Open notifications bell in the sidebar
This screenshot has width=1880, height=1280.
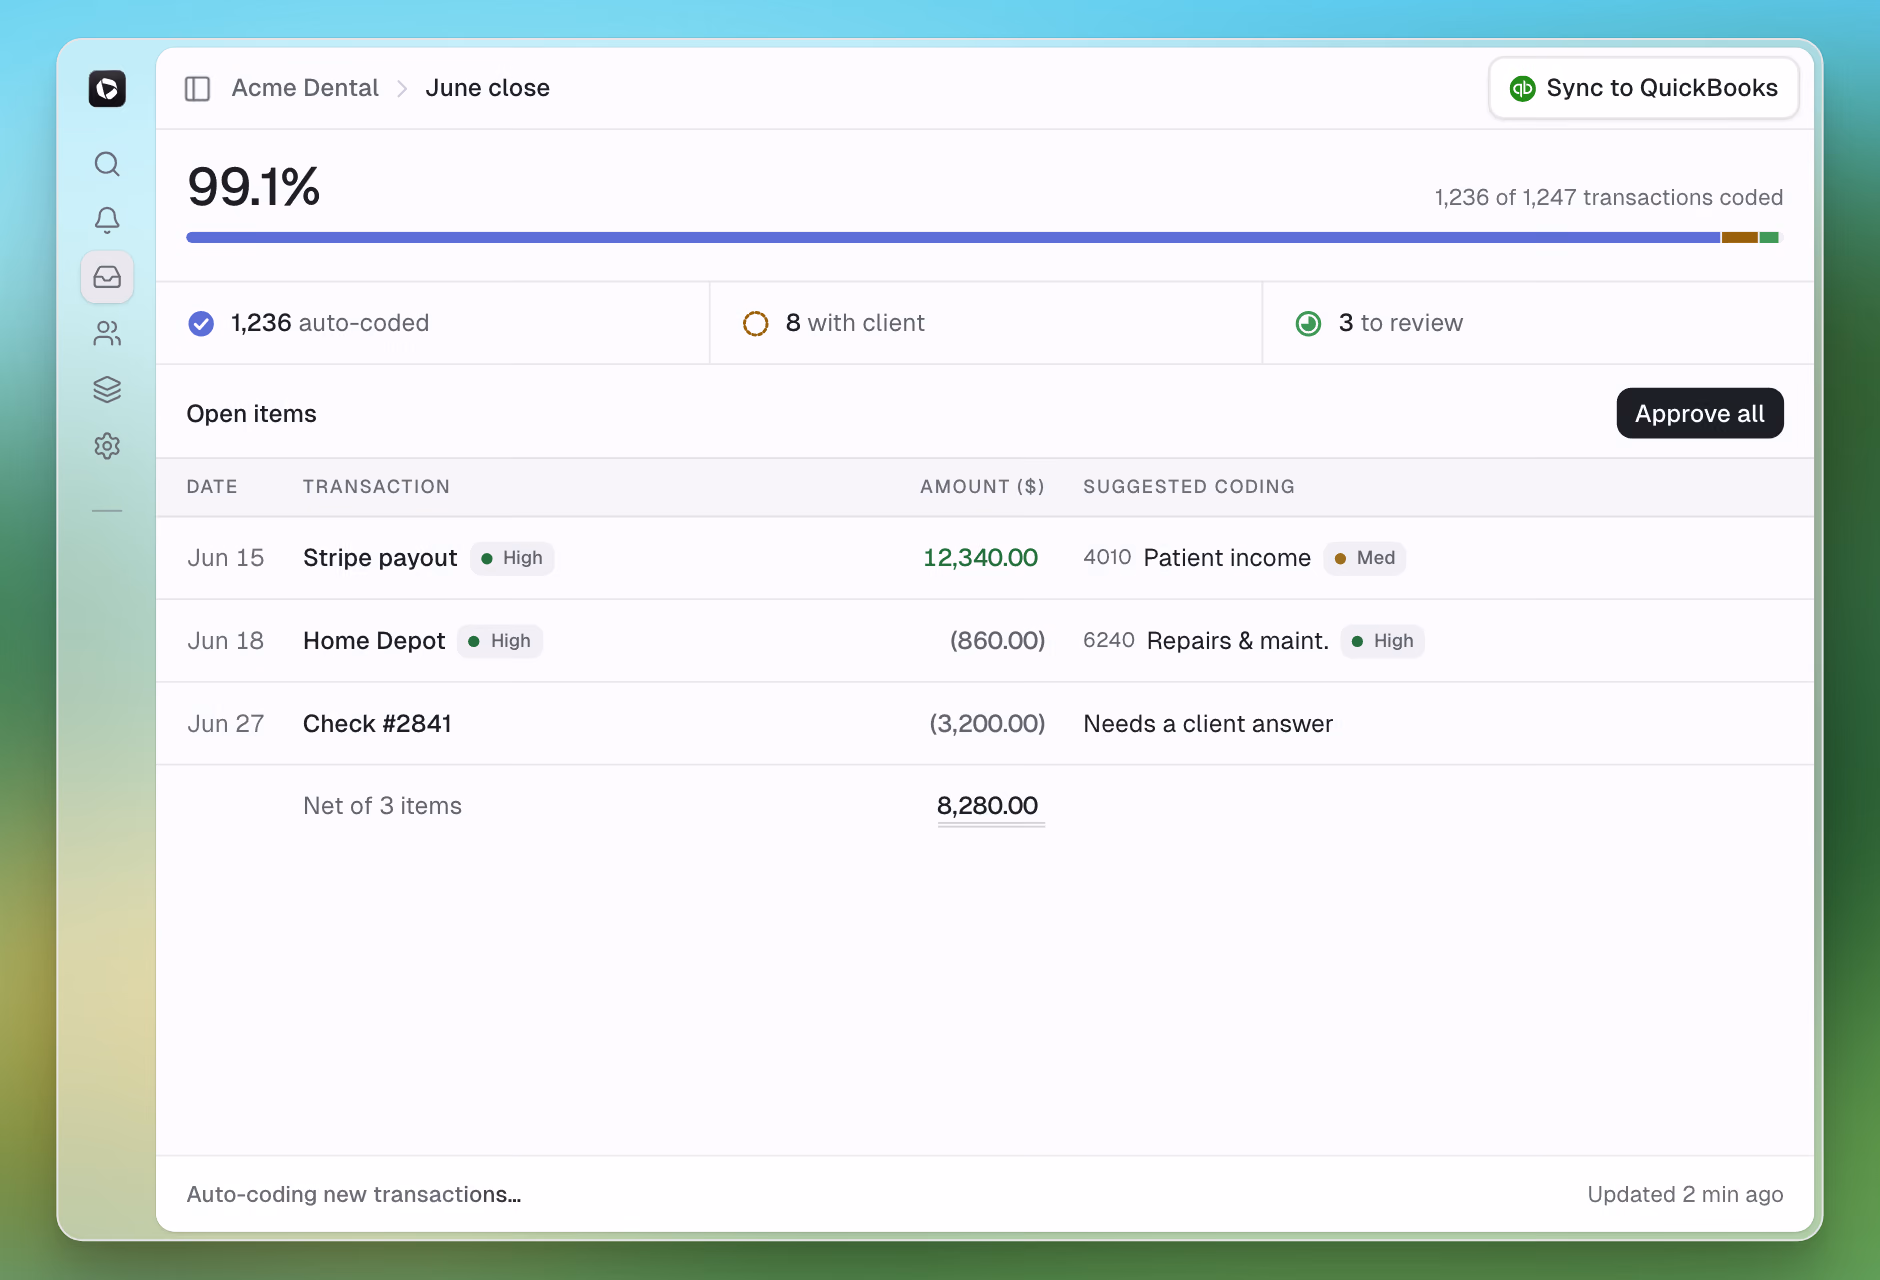[x=107, y=220]
